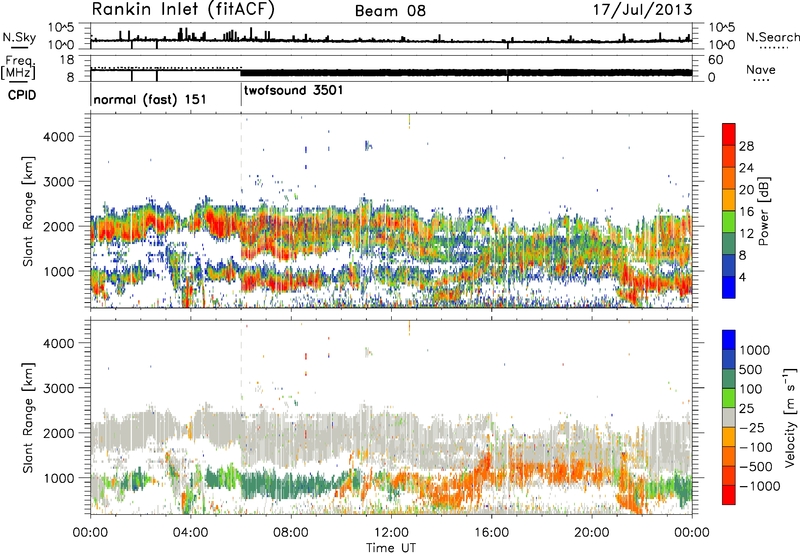800x554 pixels.
Task: Click the 'Beam 08' label
Action: [x=390, y=11]
